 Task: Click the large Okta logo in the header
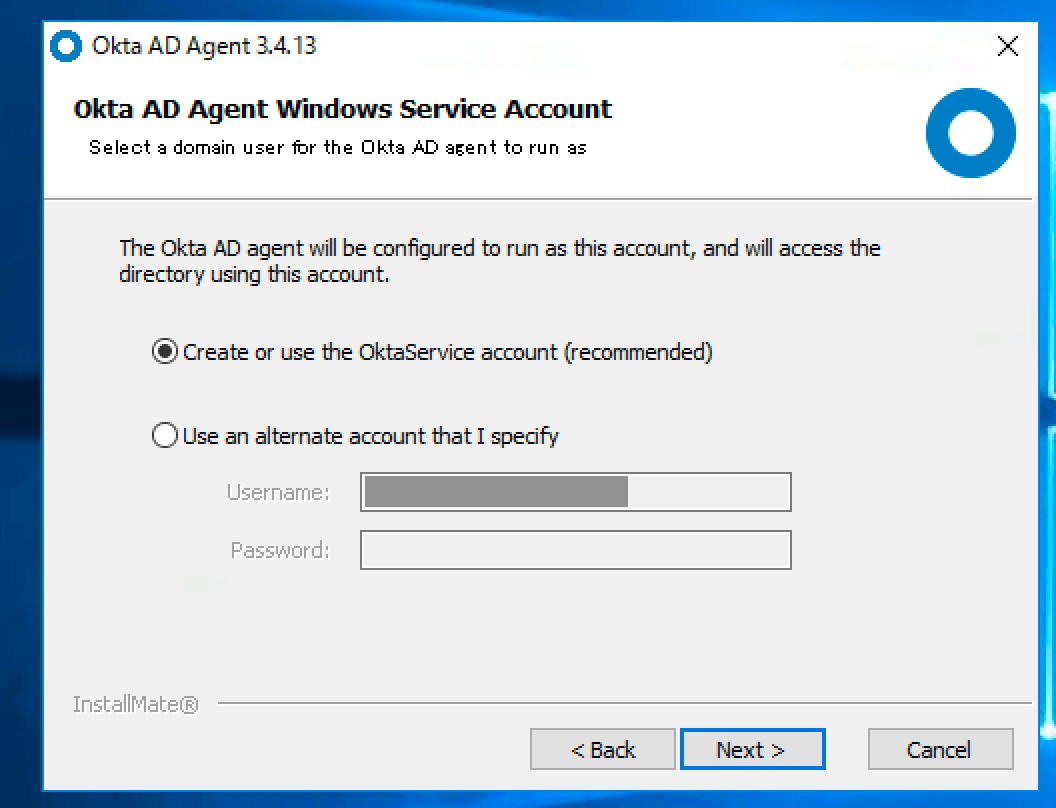click(970, 132)
